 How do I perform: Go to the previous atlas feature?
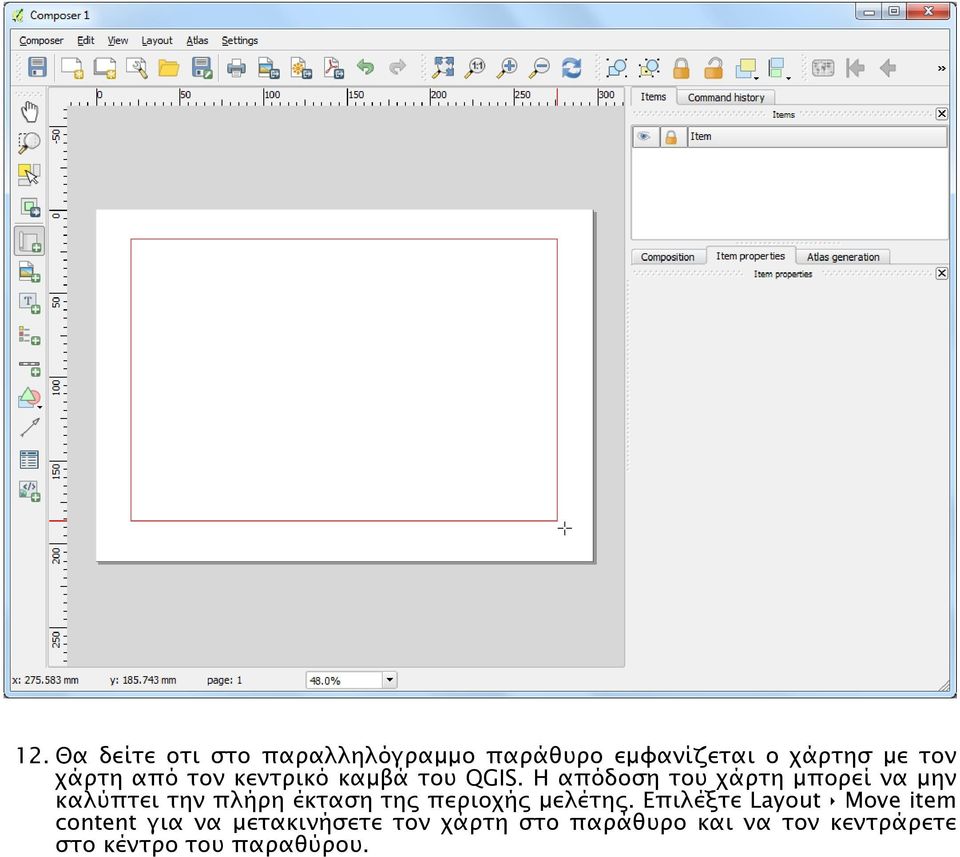[x=887, y=67]
